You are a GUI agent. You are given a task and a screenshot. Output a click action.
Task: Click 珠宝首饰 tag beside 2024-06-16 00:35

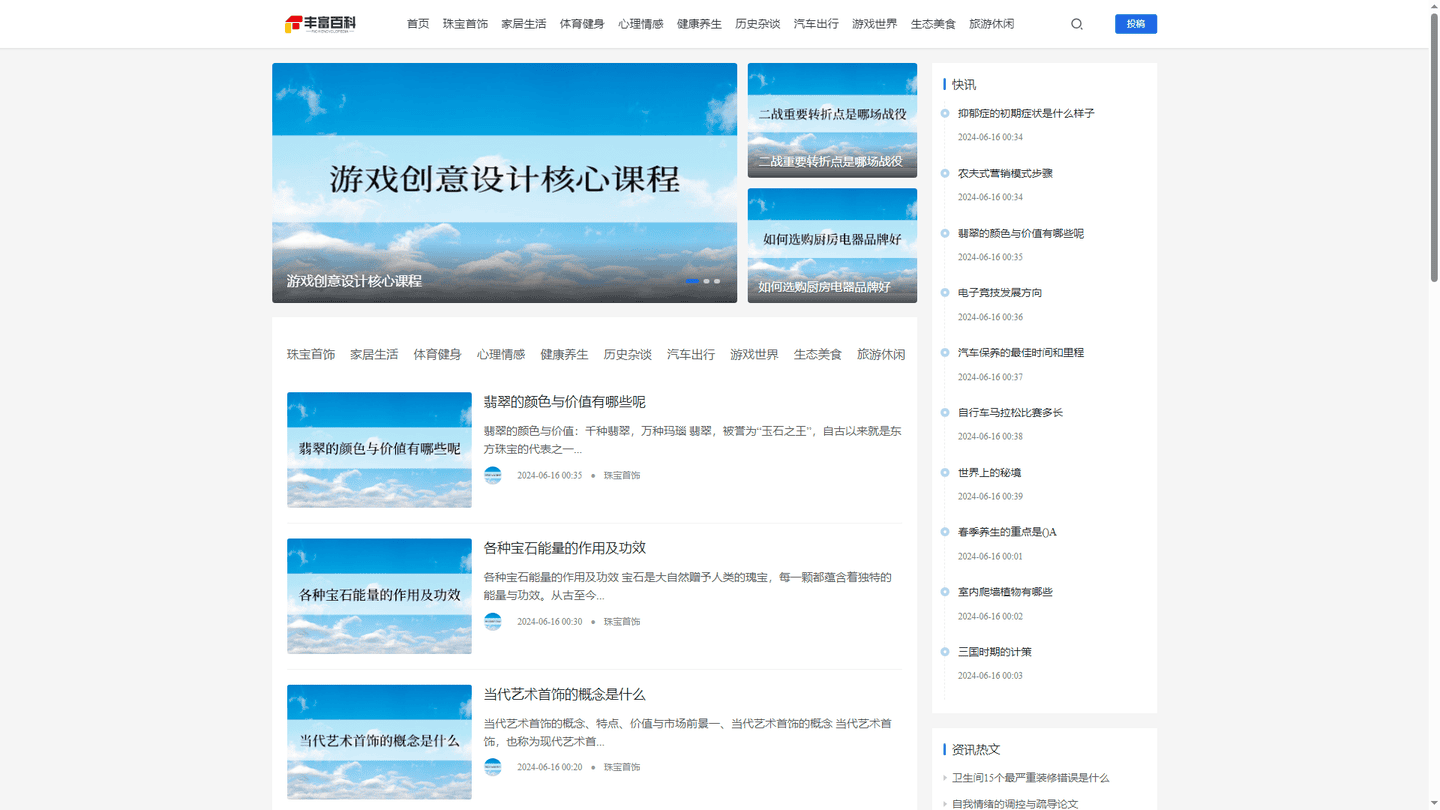coord(622,476)
